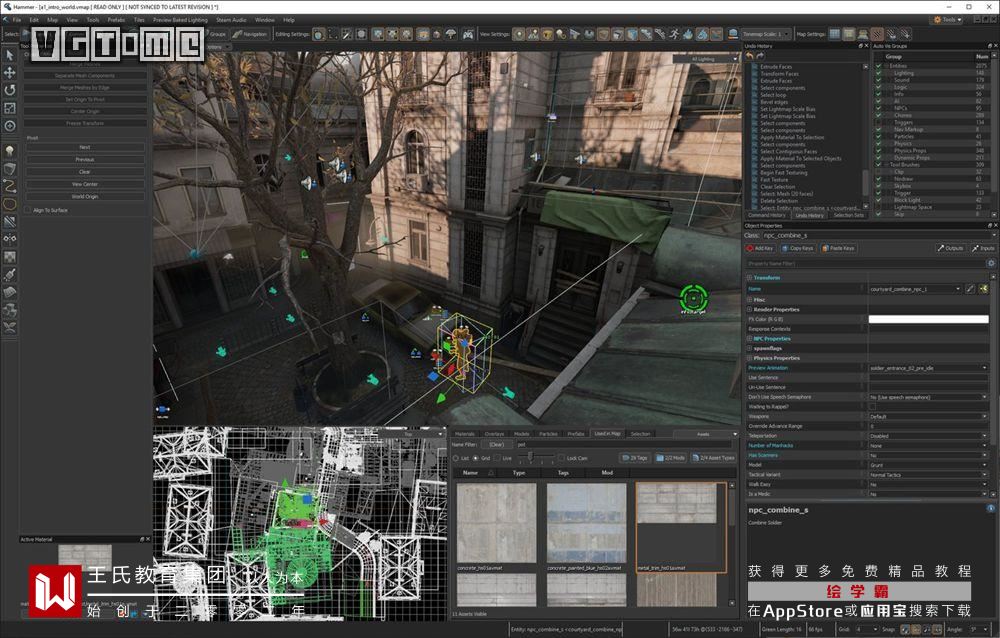Click the Copy Keys button
The height and width of the screenshot is (638, 1000).
point(798,248)
